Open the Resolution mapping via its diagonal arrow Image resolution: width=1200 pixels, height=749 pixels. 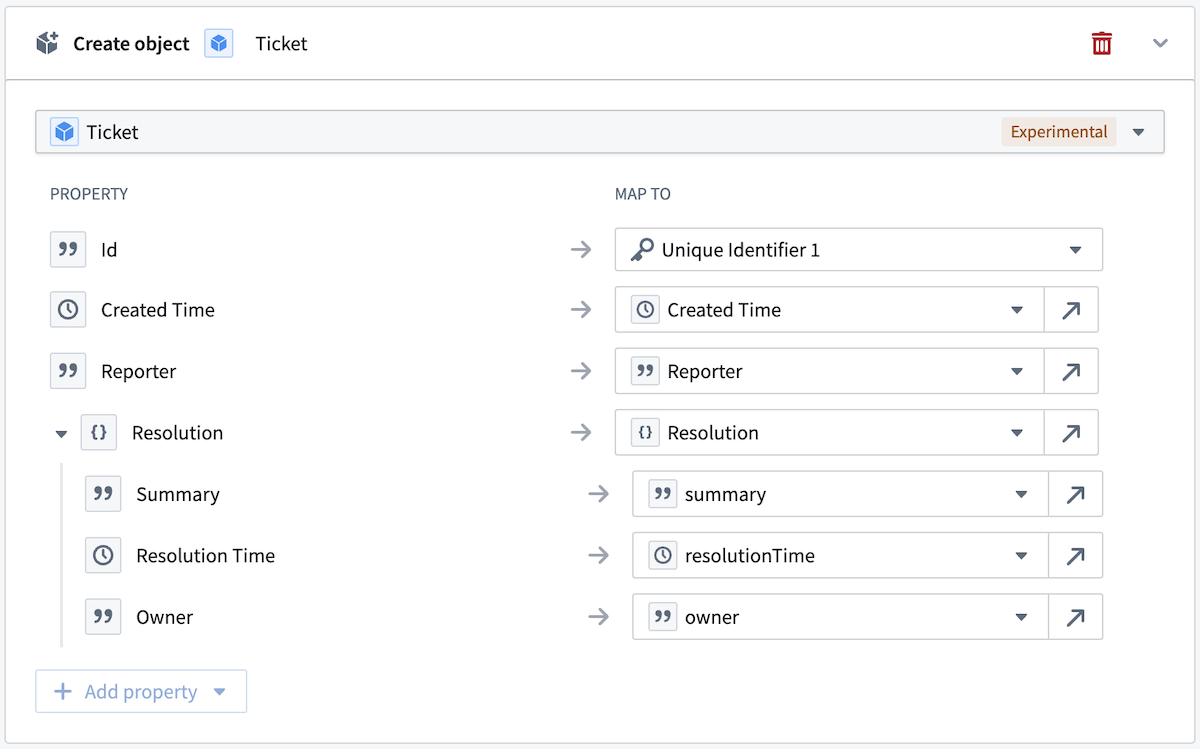pos(1074,432)
